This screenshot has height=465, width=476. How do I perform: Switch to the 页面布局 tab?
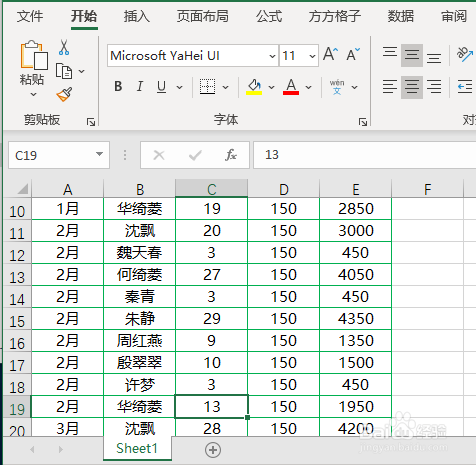point(203,16)
